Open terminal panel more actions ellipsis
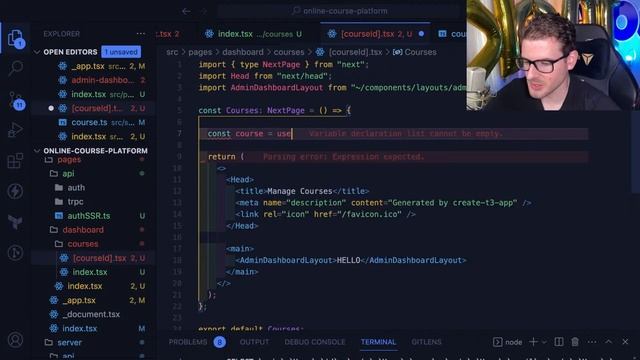640x360 pixels. pyautogui.click(x=592, y=342)
